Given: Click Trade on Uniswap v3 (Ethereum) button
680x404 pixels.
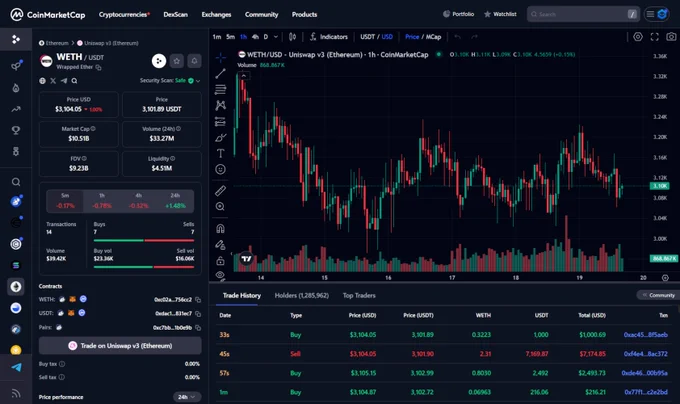Looking at the screenshot, I should point(120,345).
